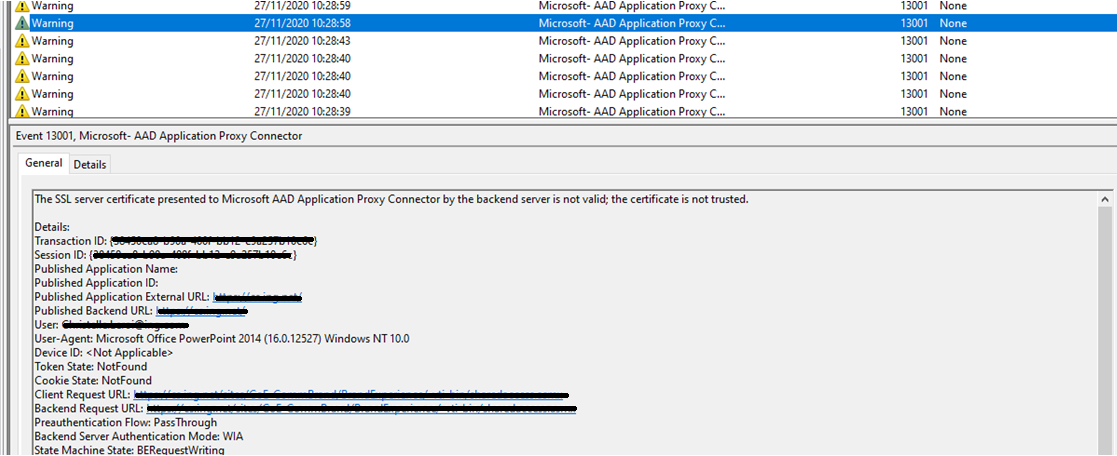The height and width of the screenshot is (456, 1117).
Task: Click the Event 13001 pane header text
Action: (x=159, y=135)
